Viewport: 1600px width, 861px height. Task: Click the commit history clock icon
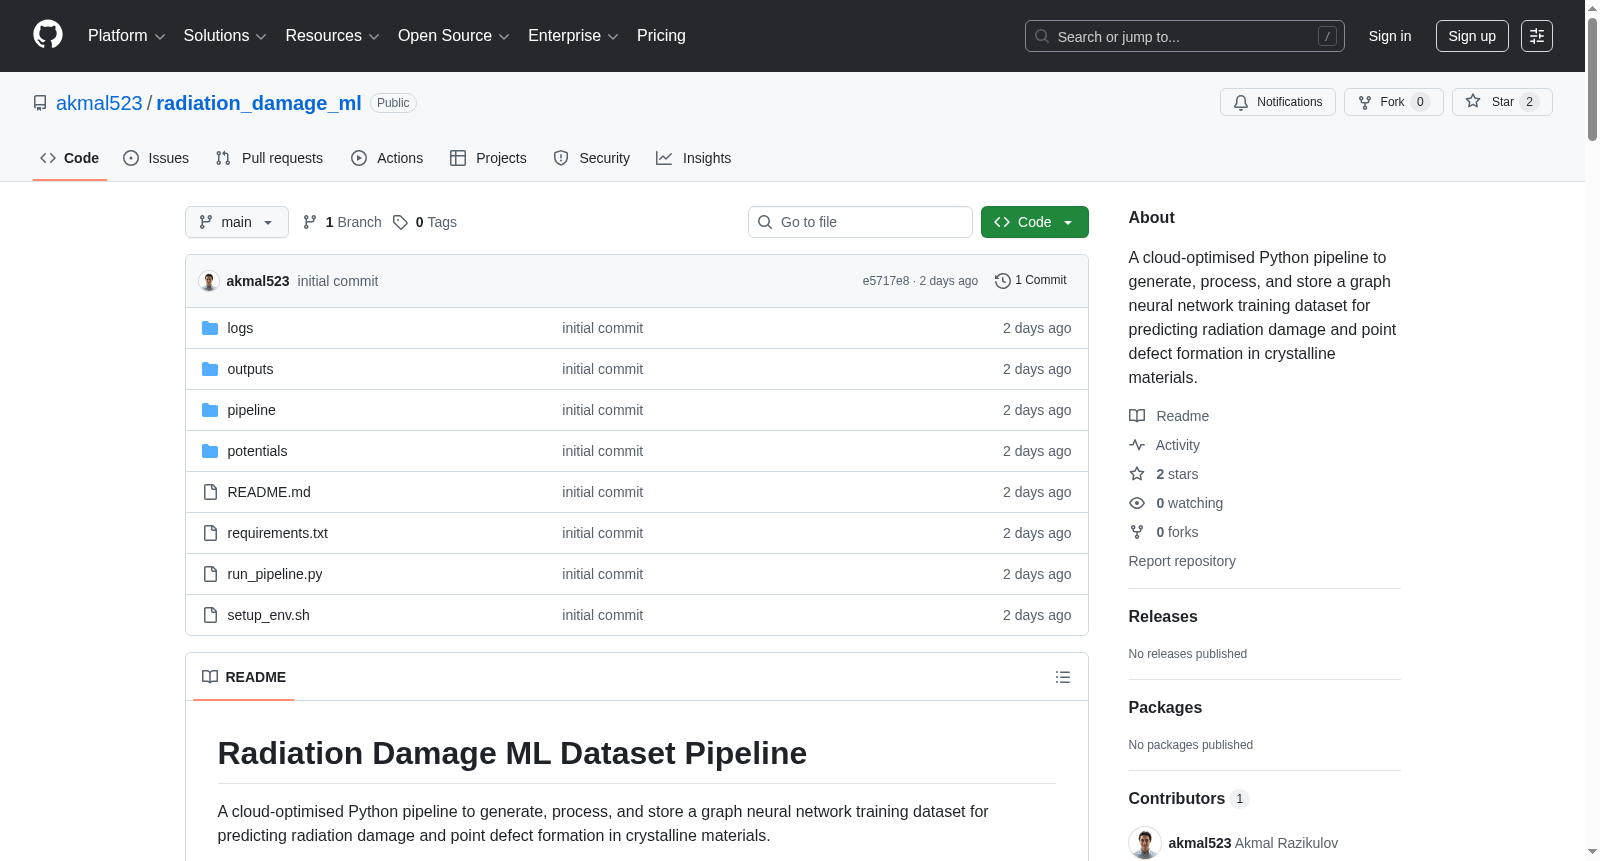(1003, 281)
